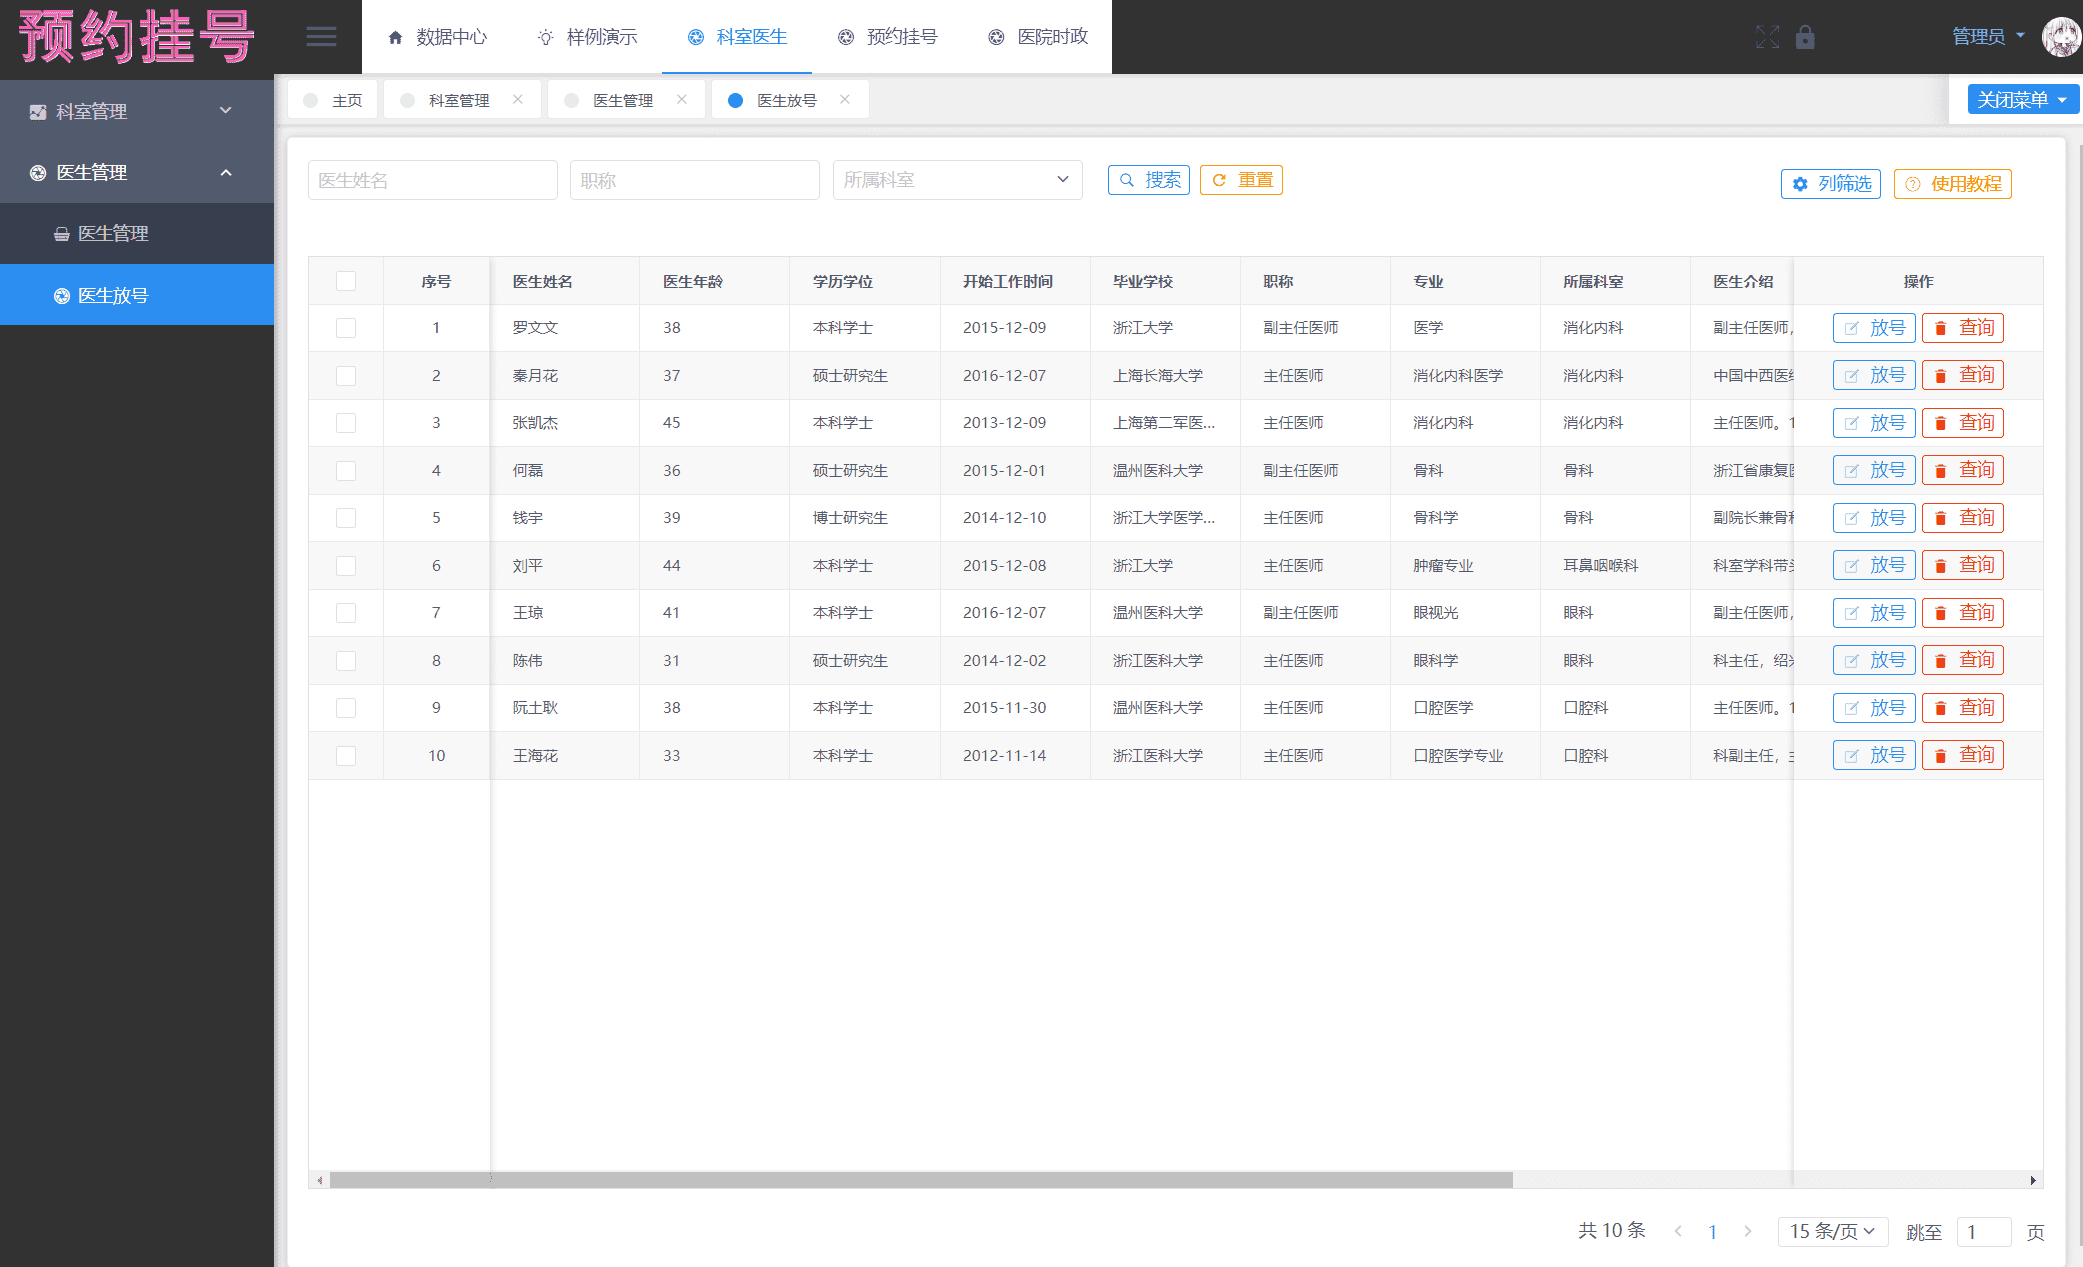The width and height of the screenshot is (2083, 1267).
Task: Click the hamburger menu collapse icon
Action: point(321,37)
